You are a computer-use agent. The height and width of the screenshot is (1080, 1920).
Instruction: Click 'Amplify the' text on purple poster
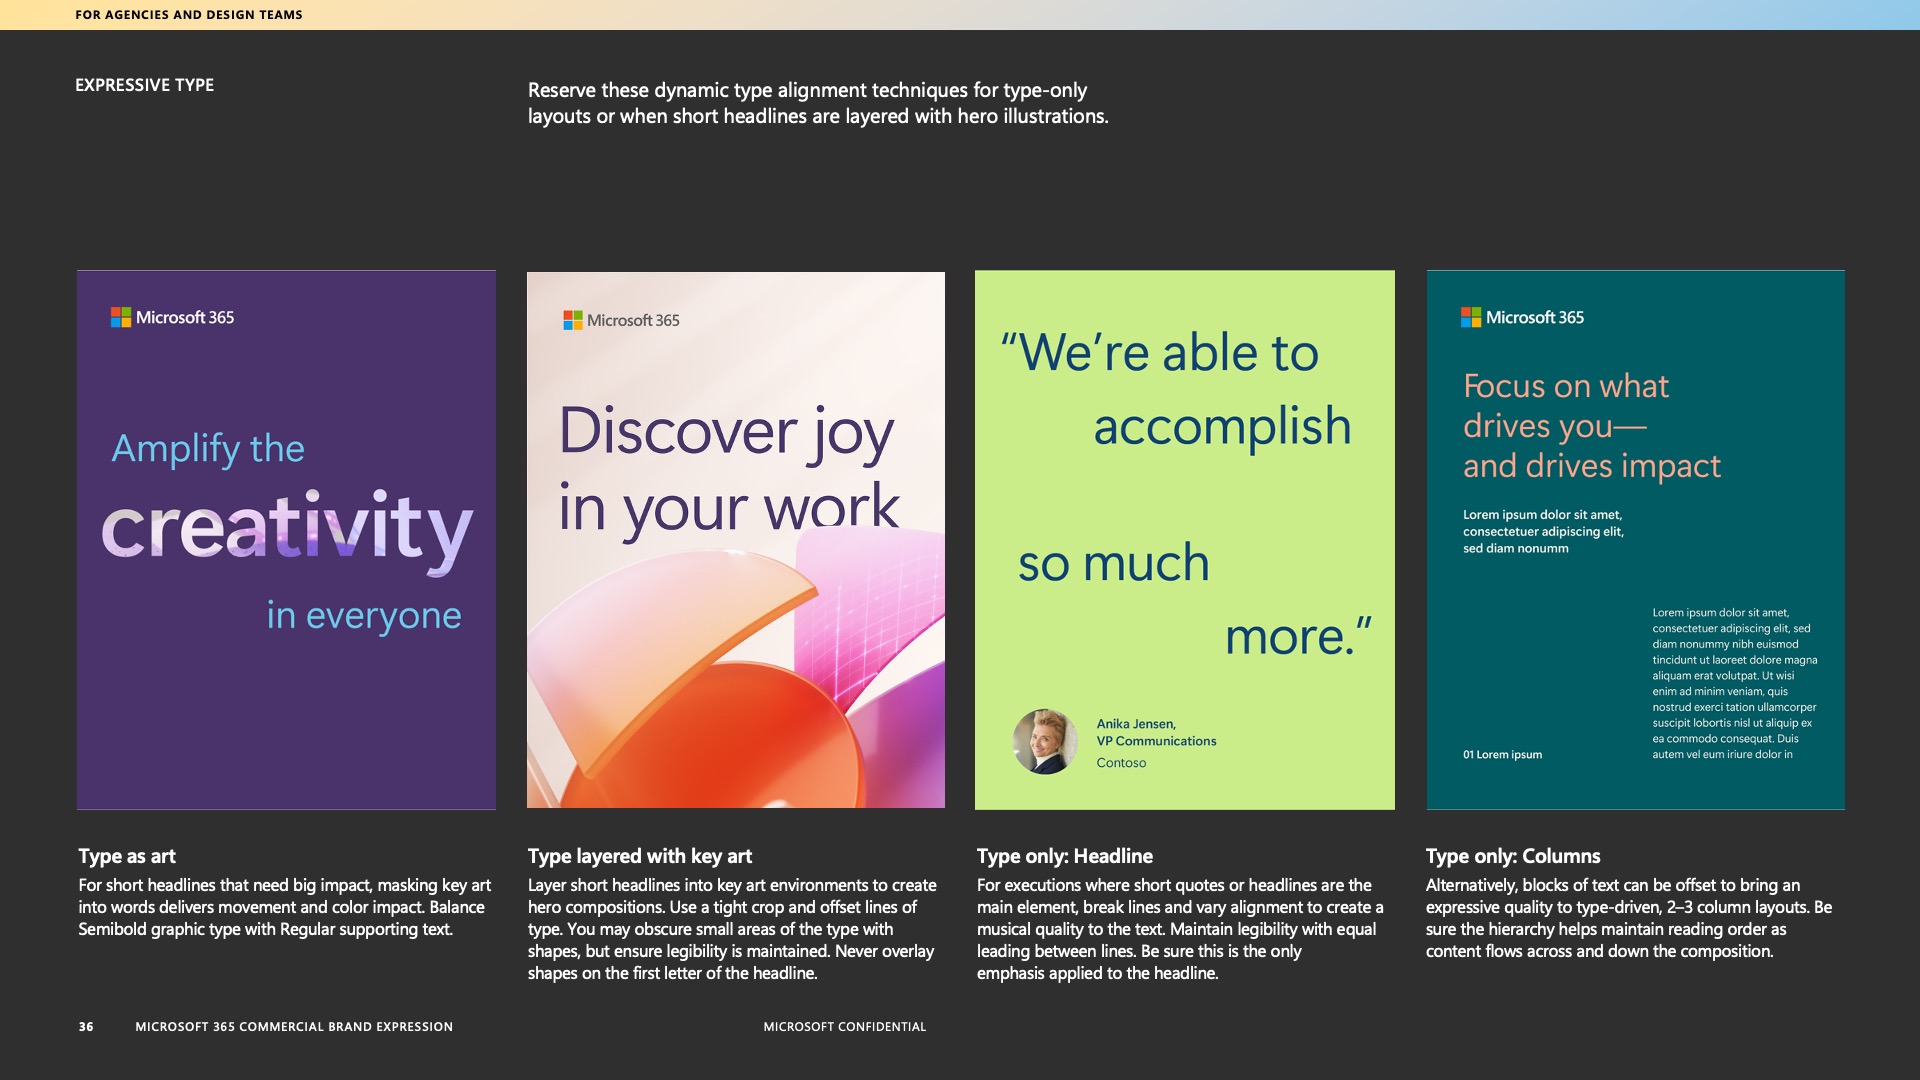[x=208, y=449]
